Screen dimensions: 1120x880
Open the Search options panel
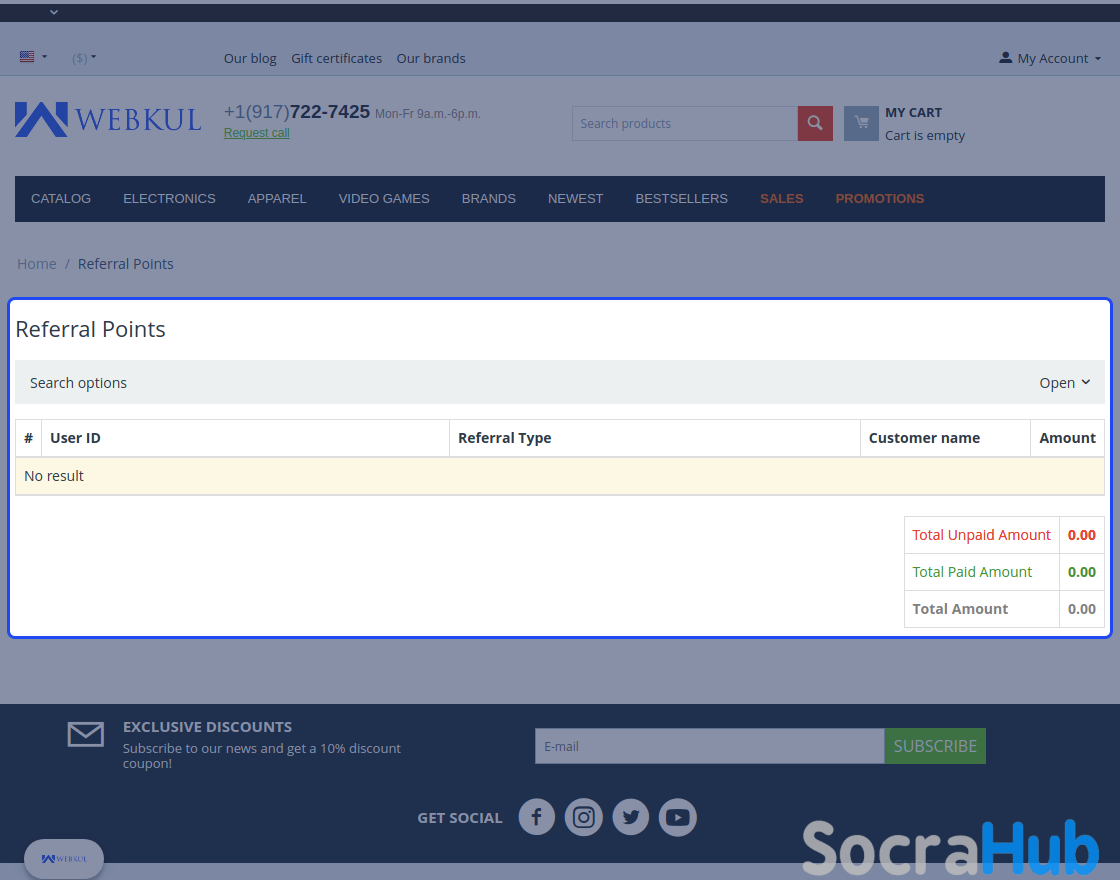tap(560, 383)
